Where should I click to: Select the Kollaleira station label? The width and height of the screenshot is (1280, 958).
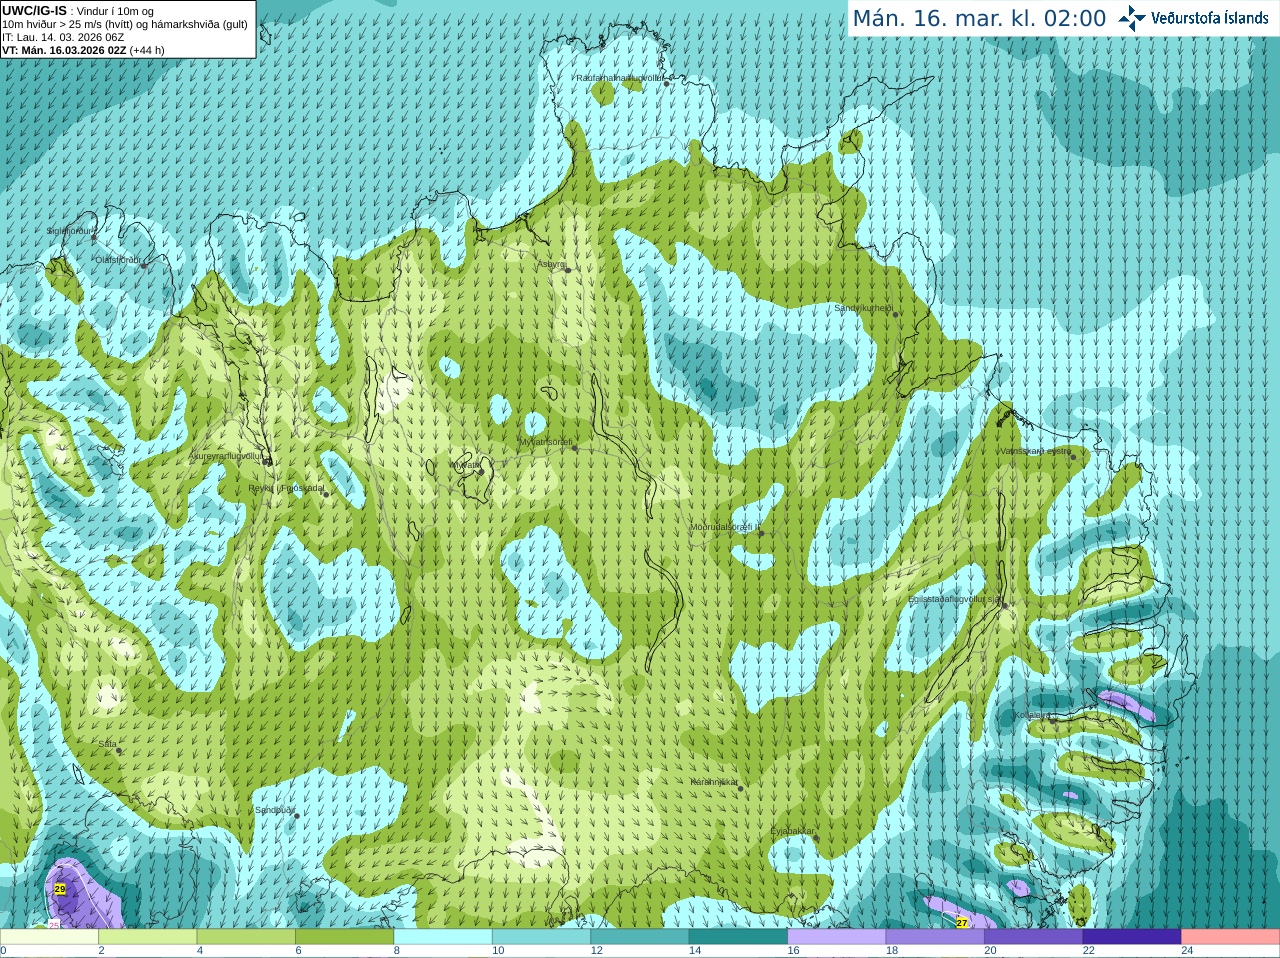click(1032, 715)
